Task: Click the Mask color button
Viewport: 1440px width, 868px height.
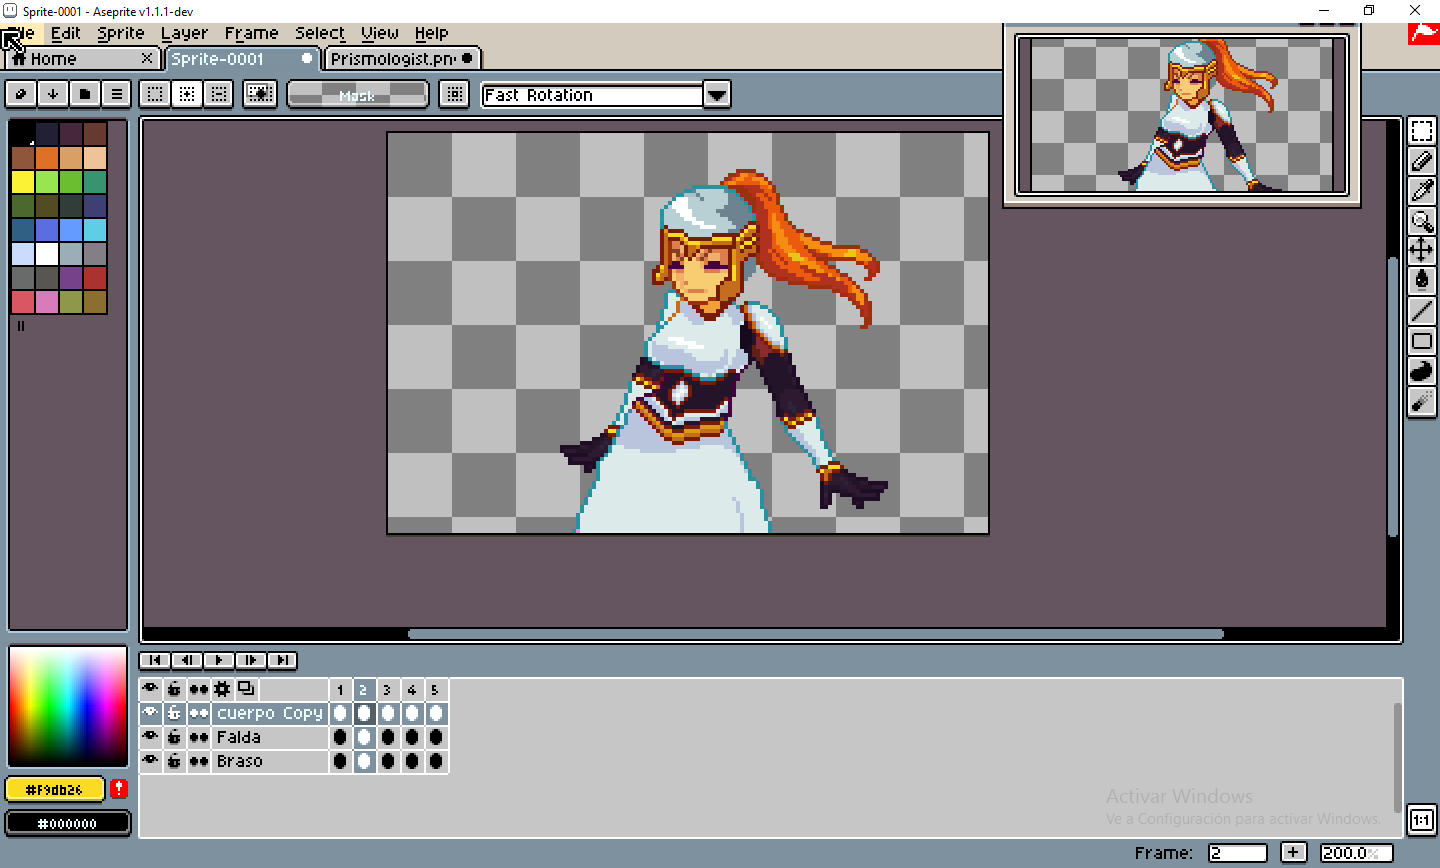Action: pyautogui.click(x=357, y=94)
